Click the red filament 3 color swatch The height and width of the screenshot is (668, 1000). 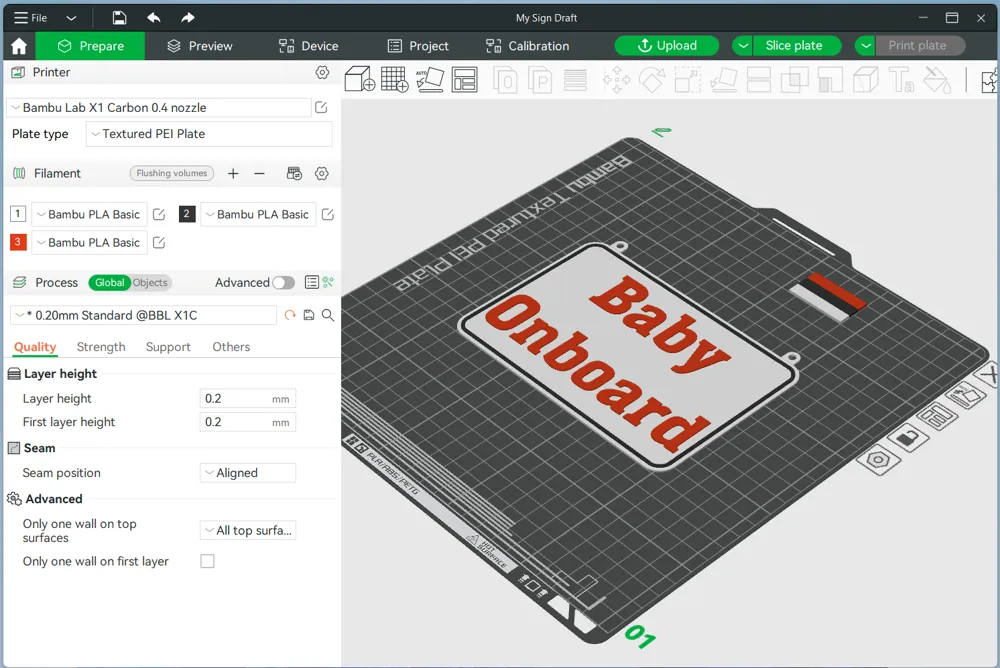[18, 242]
